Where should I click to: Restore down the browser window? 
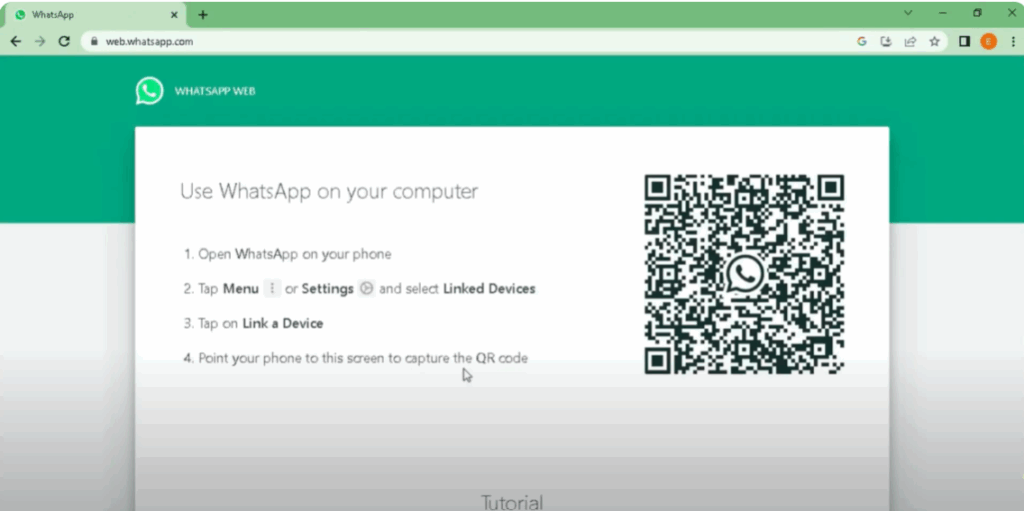pos(977,12)
